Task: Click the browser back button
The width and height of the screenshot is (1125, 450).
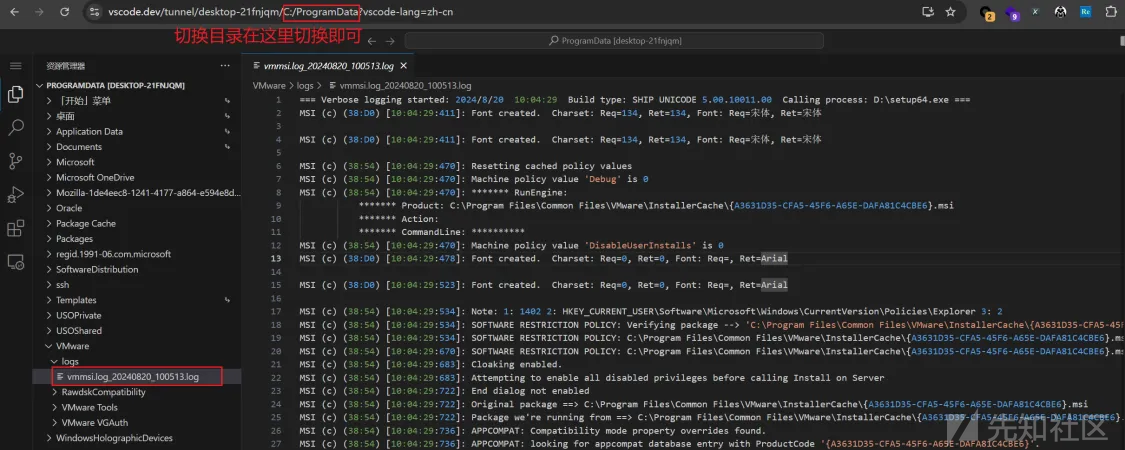Action: point(14,12)
